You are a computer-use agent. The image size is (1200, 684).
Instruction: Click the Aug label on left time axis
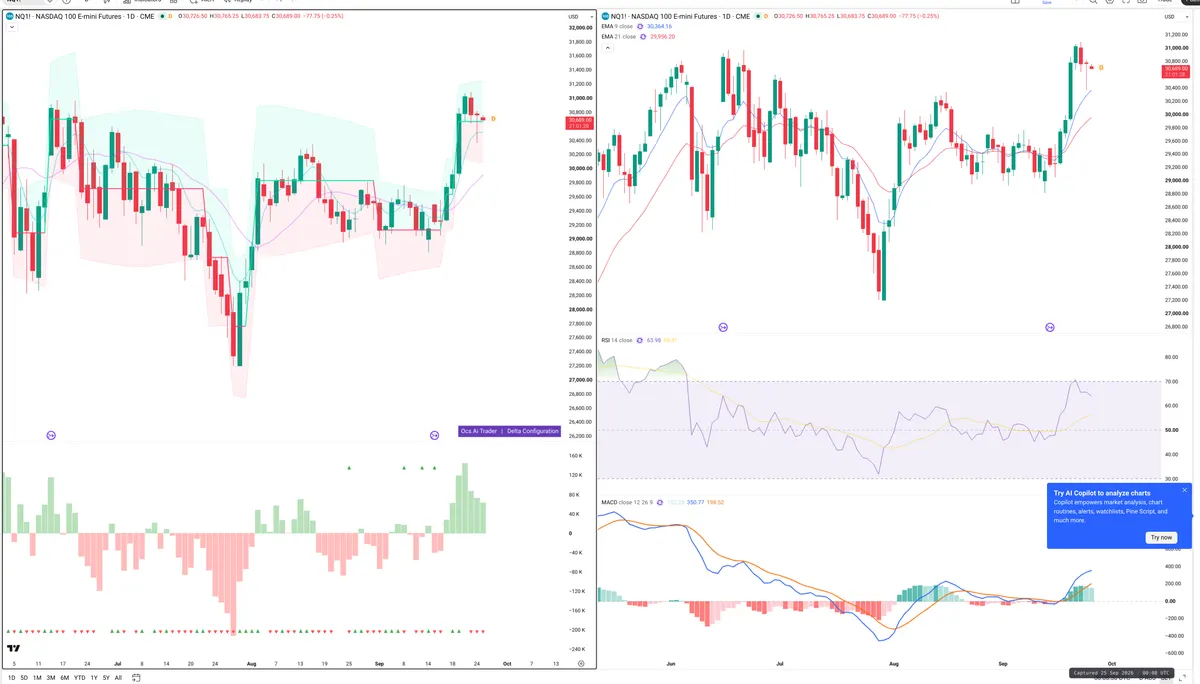[251, 663]
